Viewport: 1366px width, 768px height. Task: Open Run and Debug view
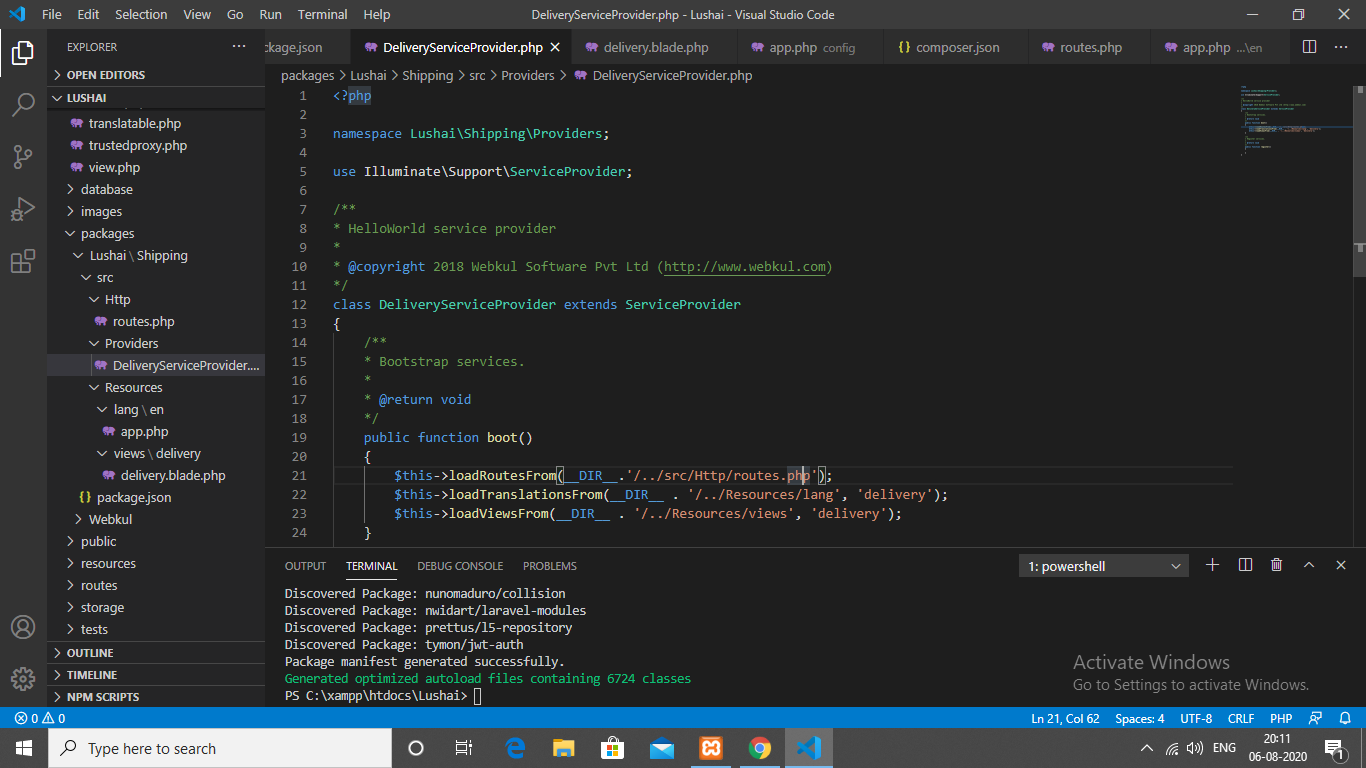(x=23, y=209)
